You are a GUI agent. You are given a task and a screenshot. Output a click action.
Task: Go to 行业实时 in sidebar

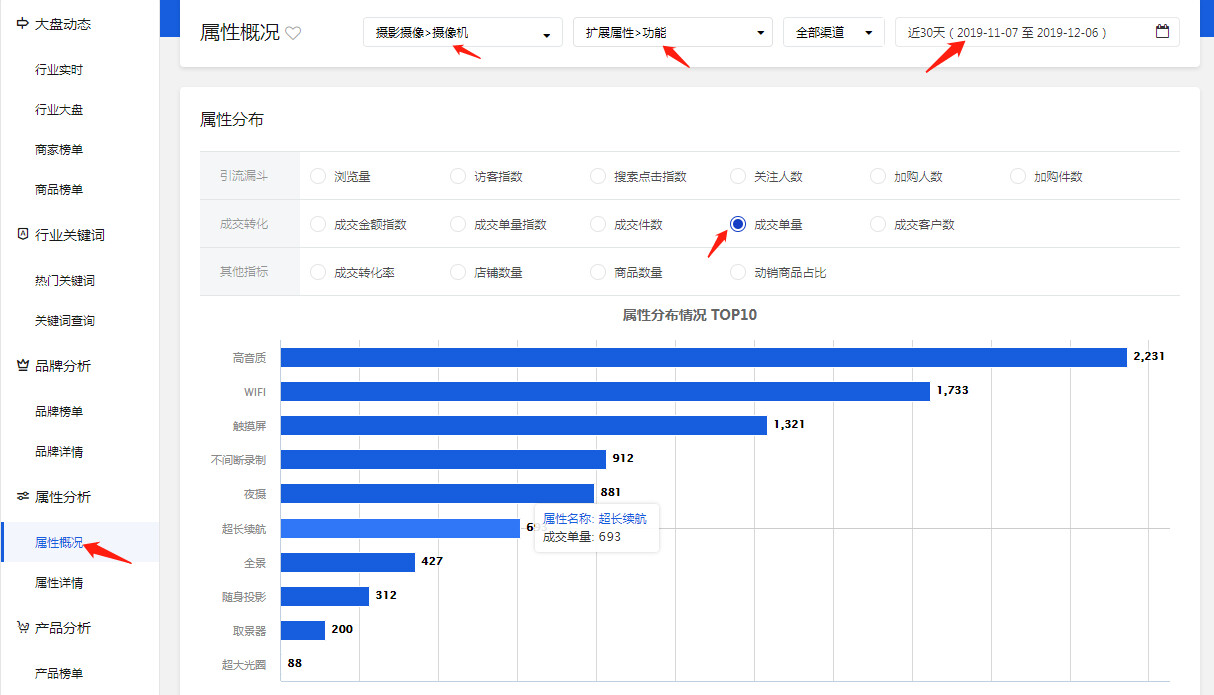point(59,70)
